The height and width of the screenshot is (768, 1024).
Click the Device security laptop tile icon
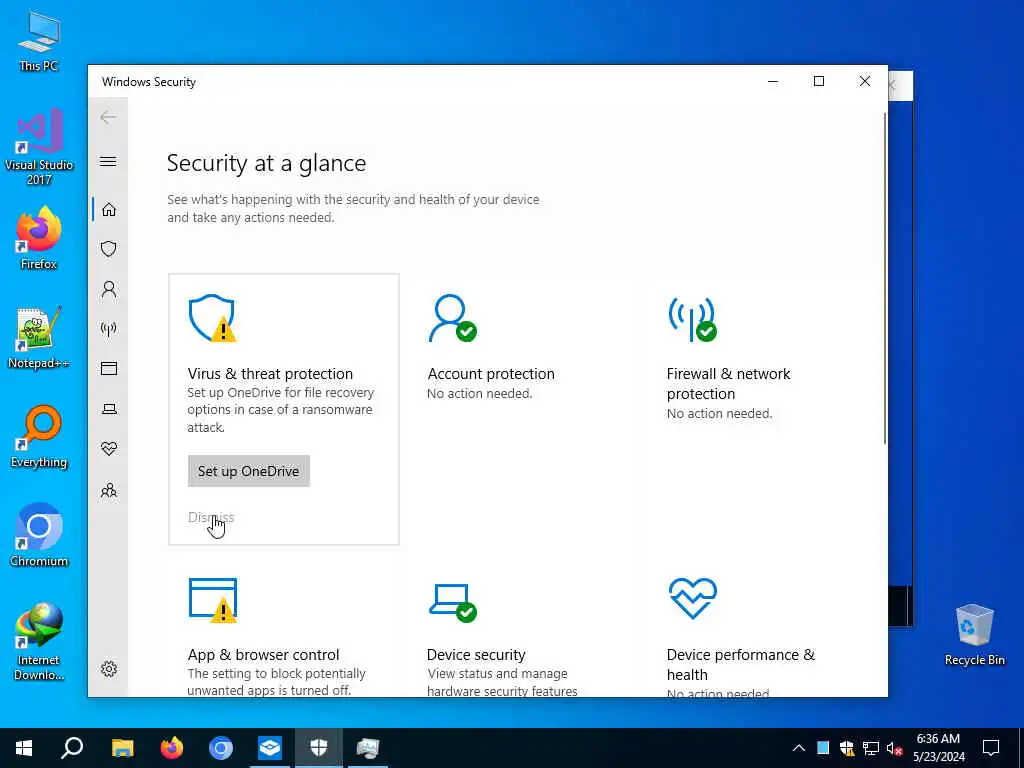tap(453, 602)
